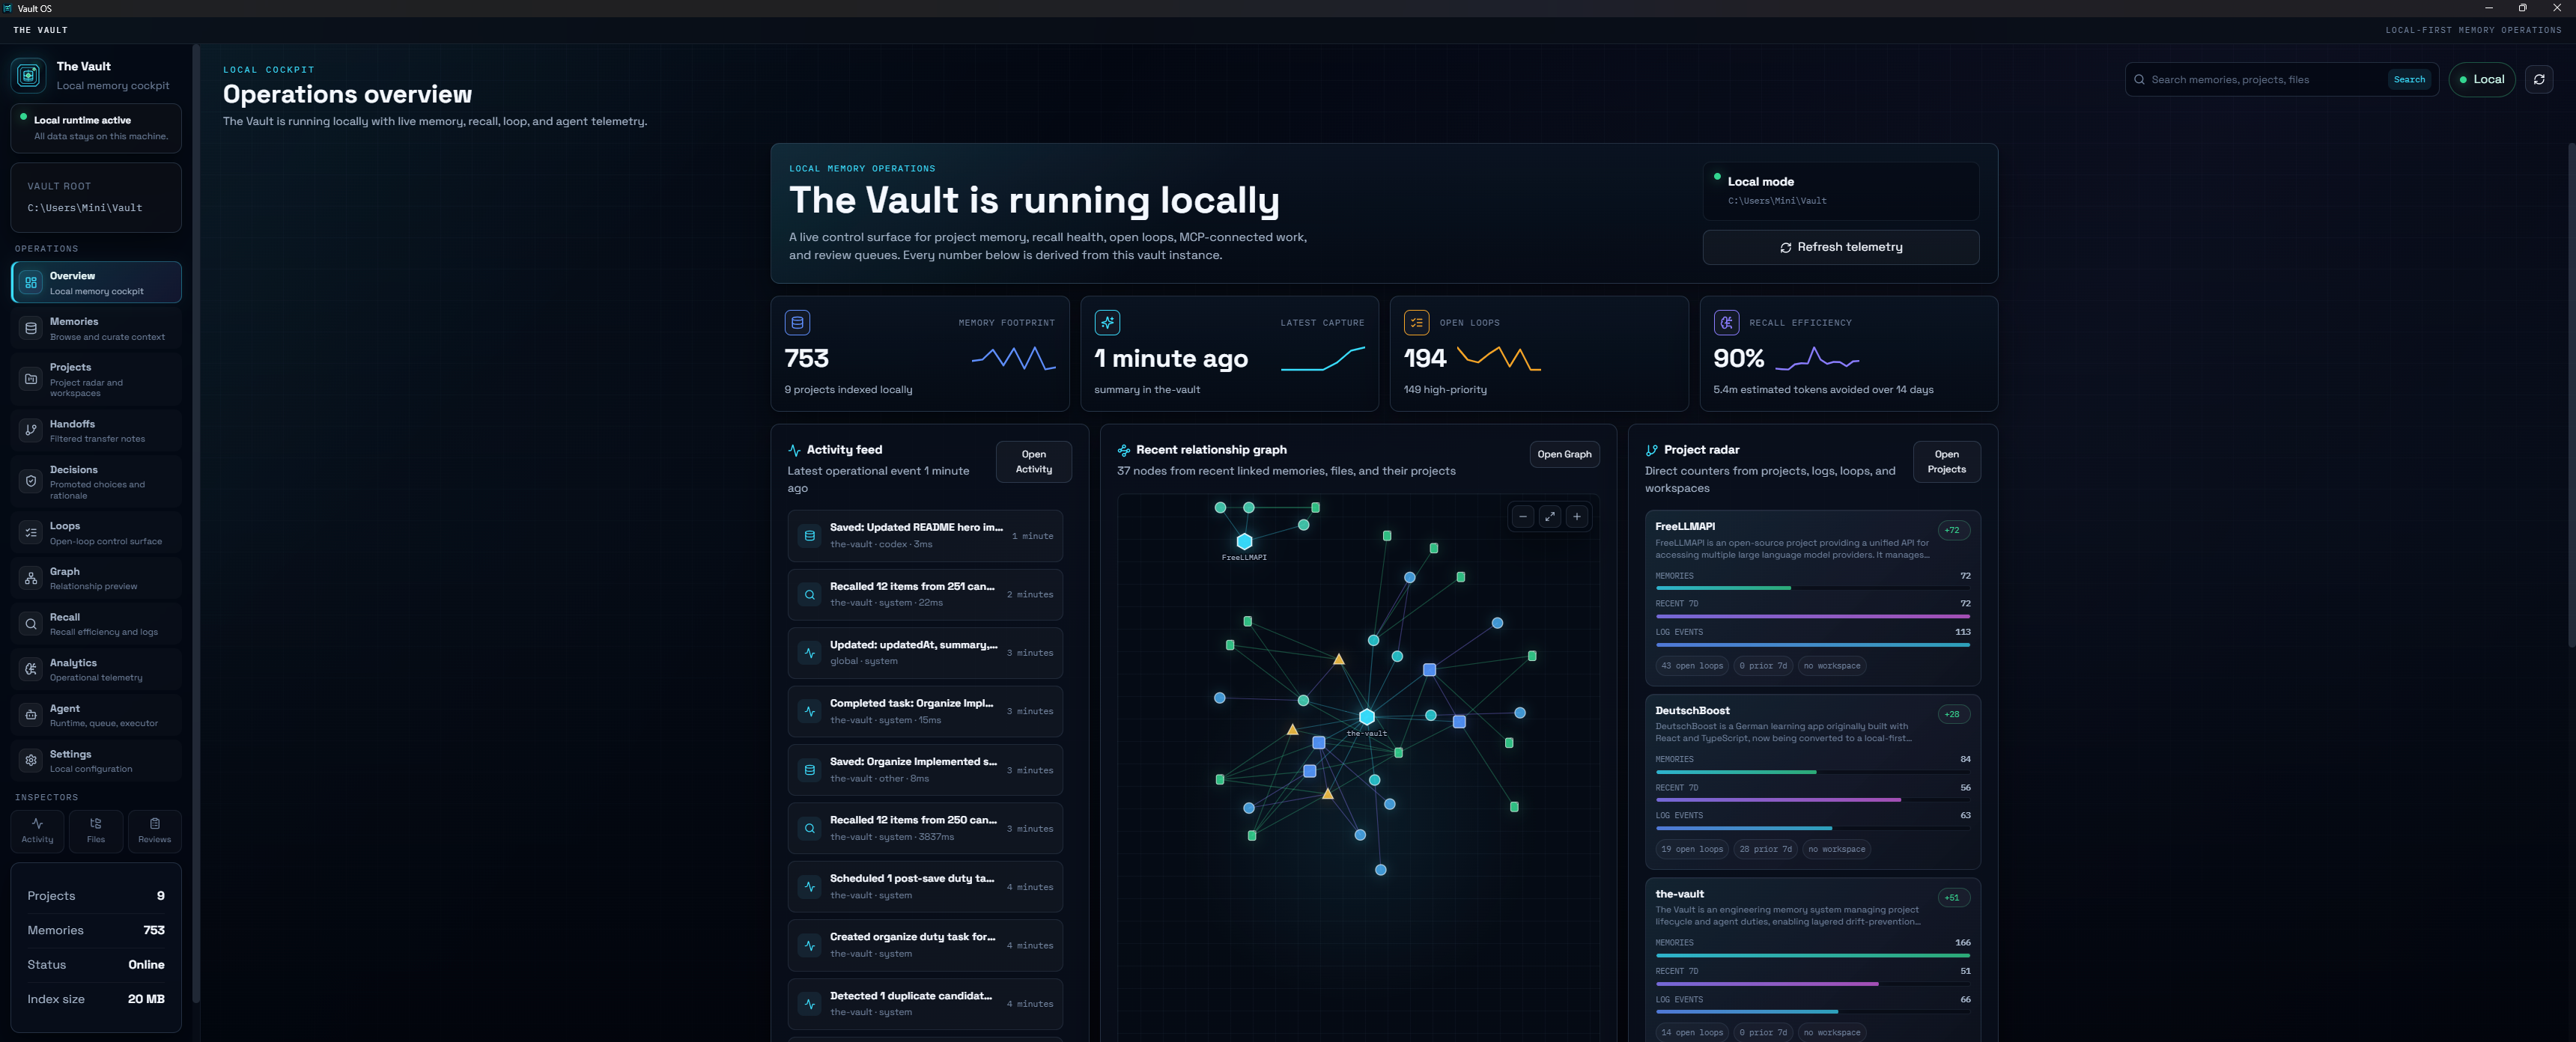Open 'Detected 1 duplicate candidat' entry
Screen dimensions: 2576x1042
(925, 1004)
